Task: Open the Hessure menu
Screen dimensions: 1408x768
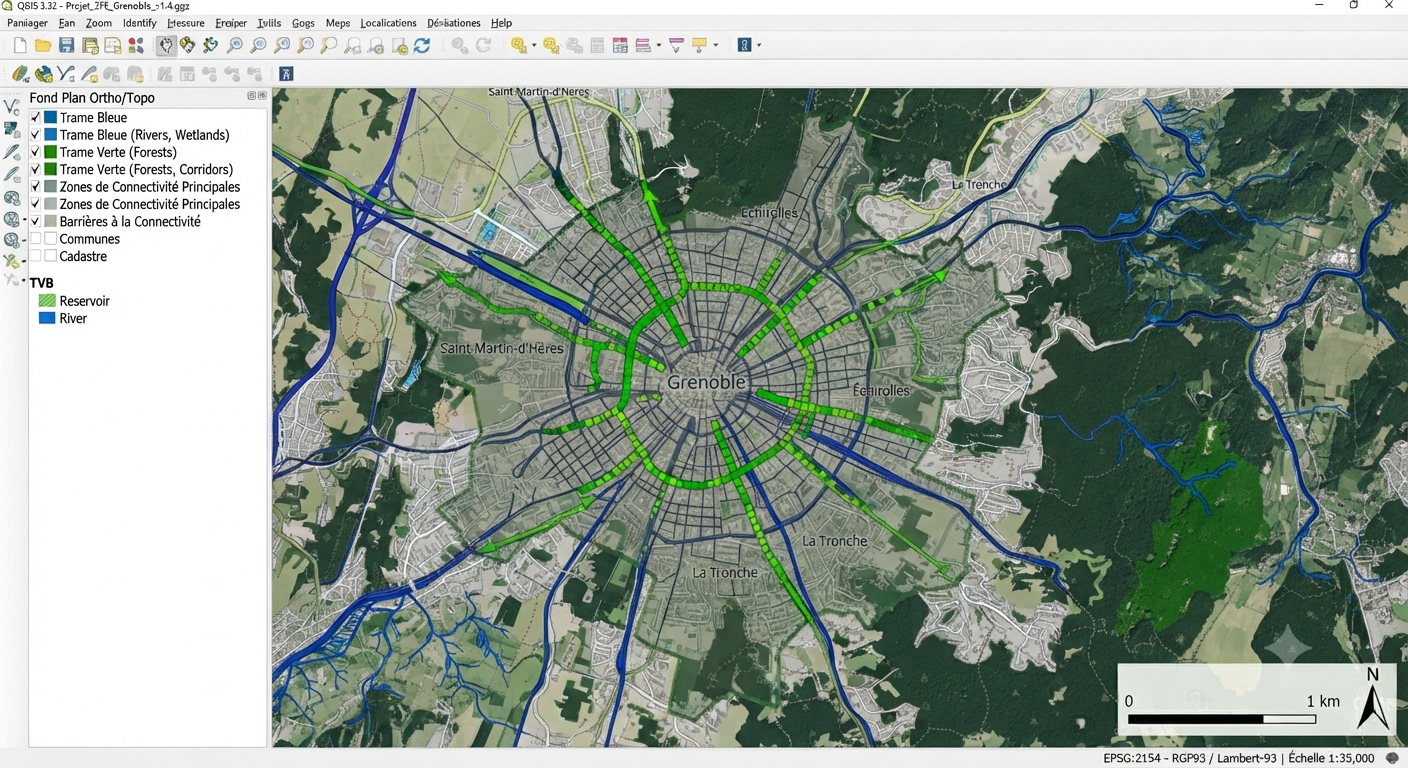Action: click(x=186, y=23)
